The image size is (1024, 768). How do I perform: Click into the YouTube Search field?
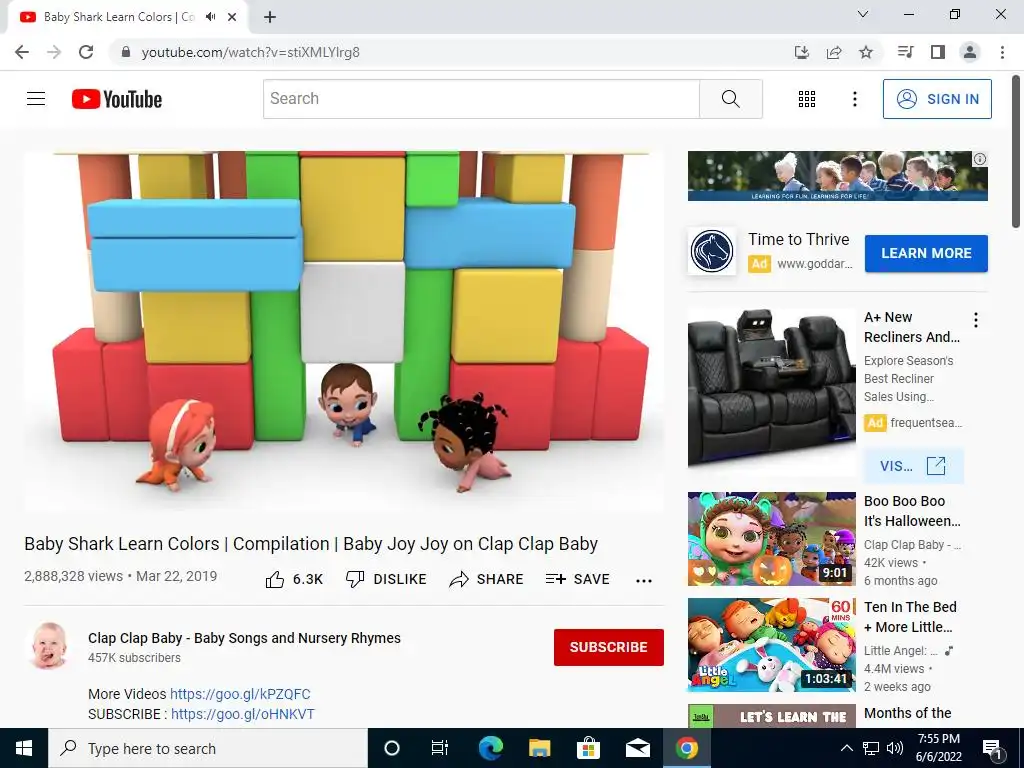point(481,99)
